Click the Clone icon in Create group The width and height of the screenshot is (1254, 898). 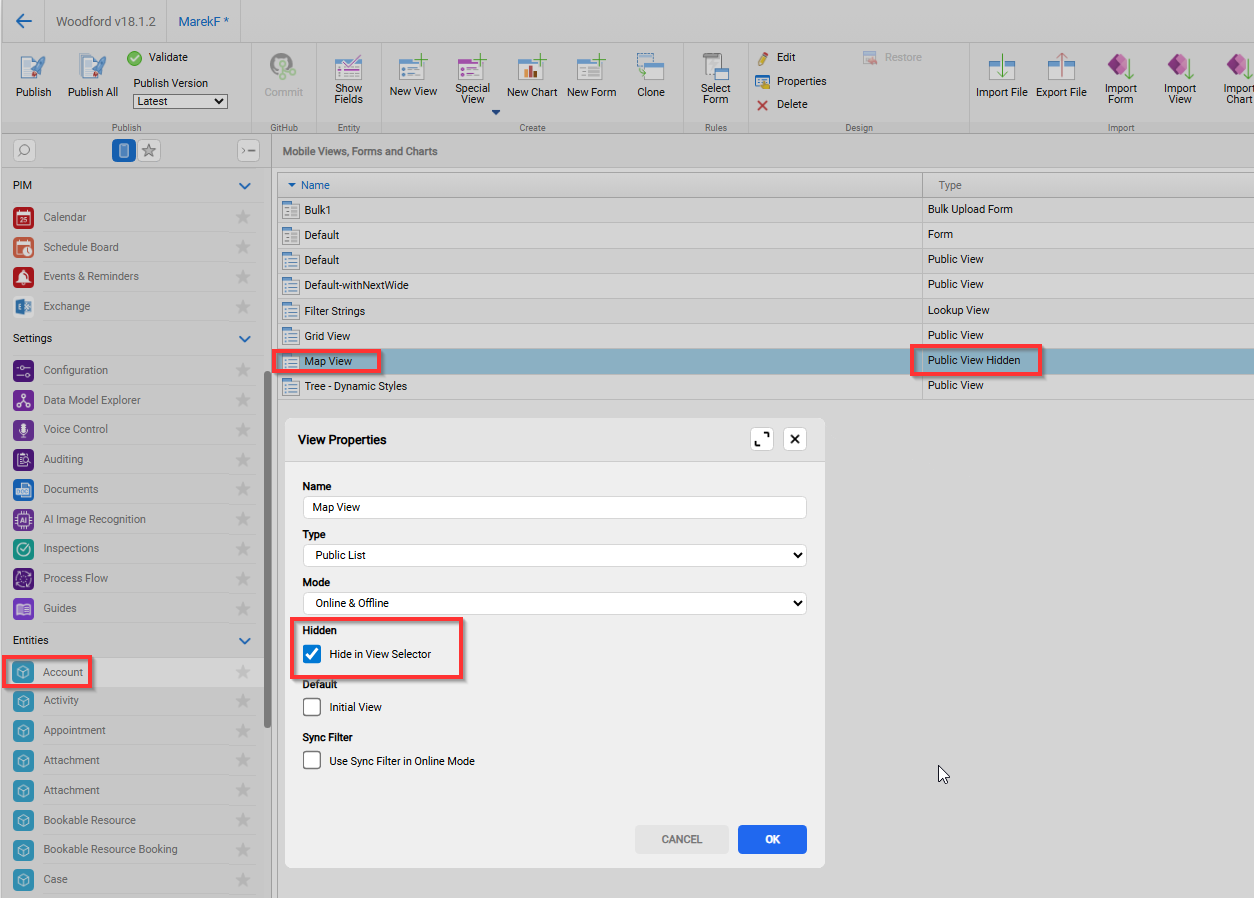650,68
